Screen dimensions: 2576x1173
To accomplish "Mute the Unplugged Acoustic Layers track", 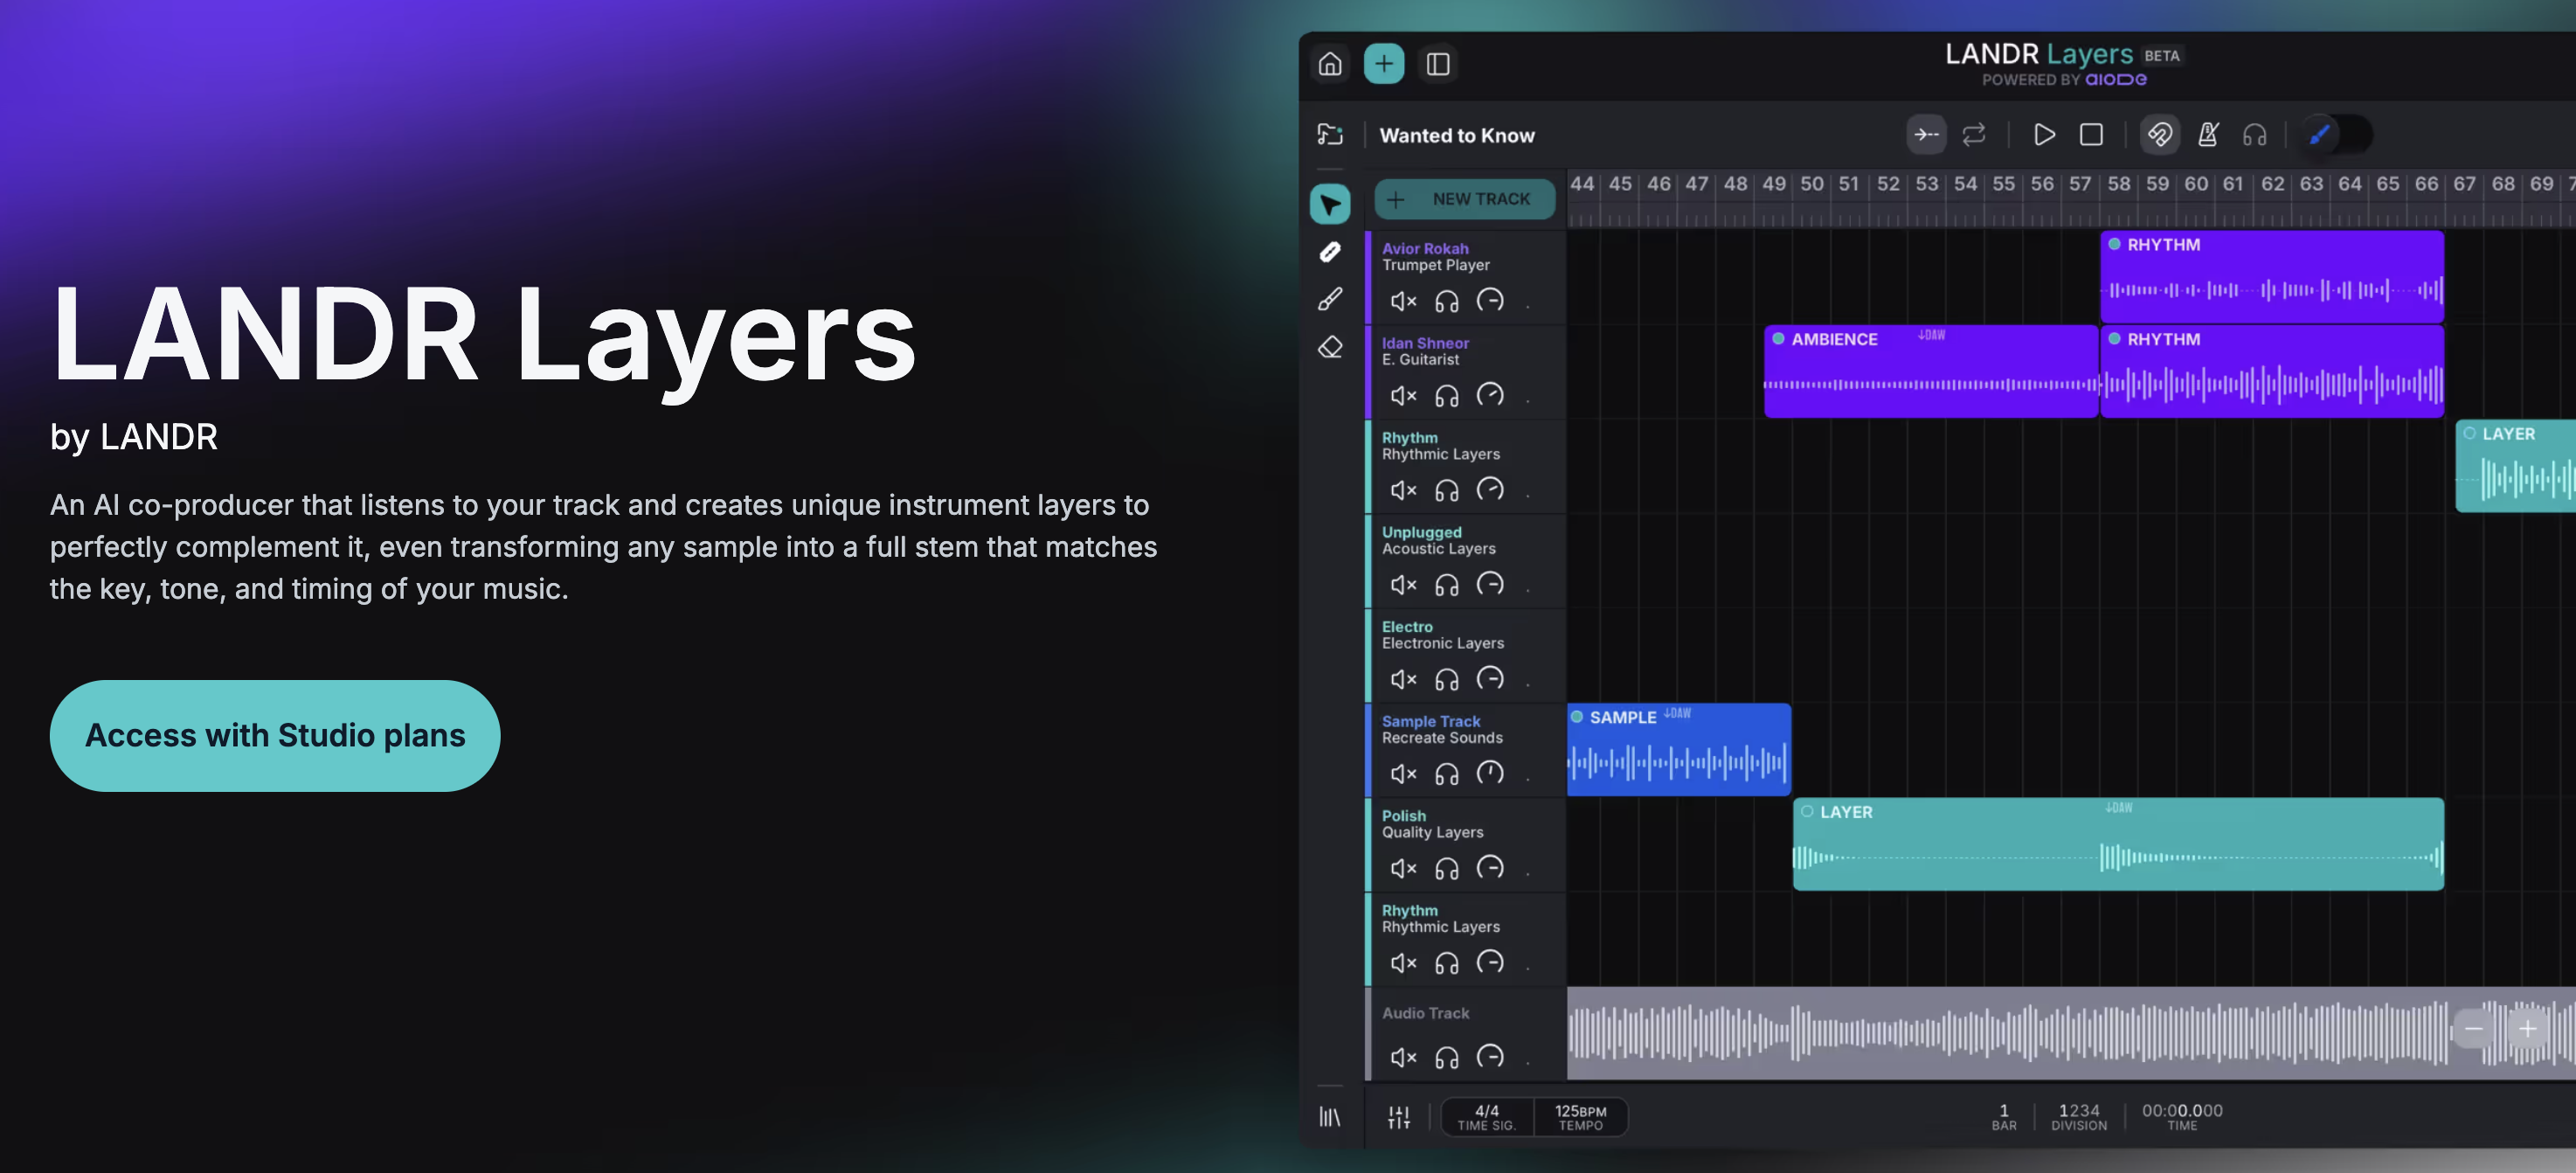I will (1403, 585).
